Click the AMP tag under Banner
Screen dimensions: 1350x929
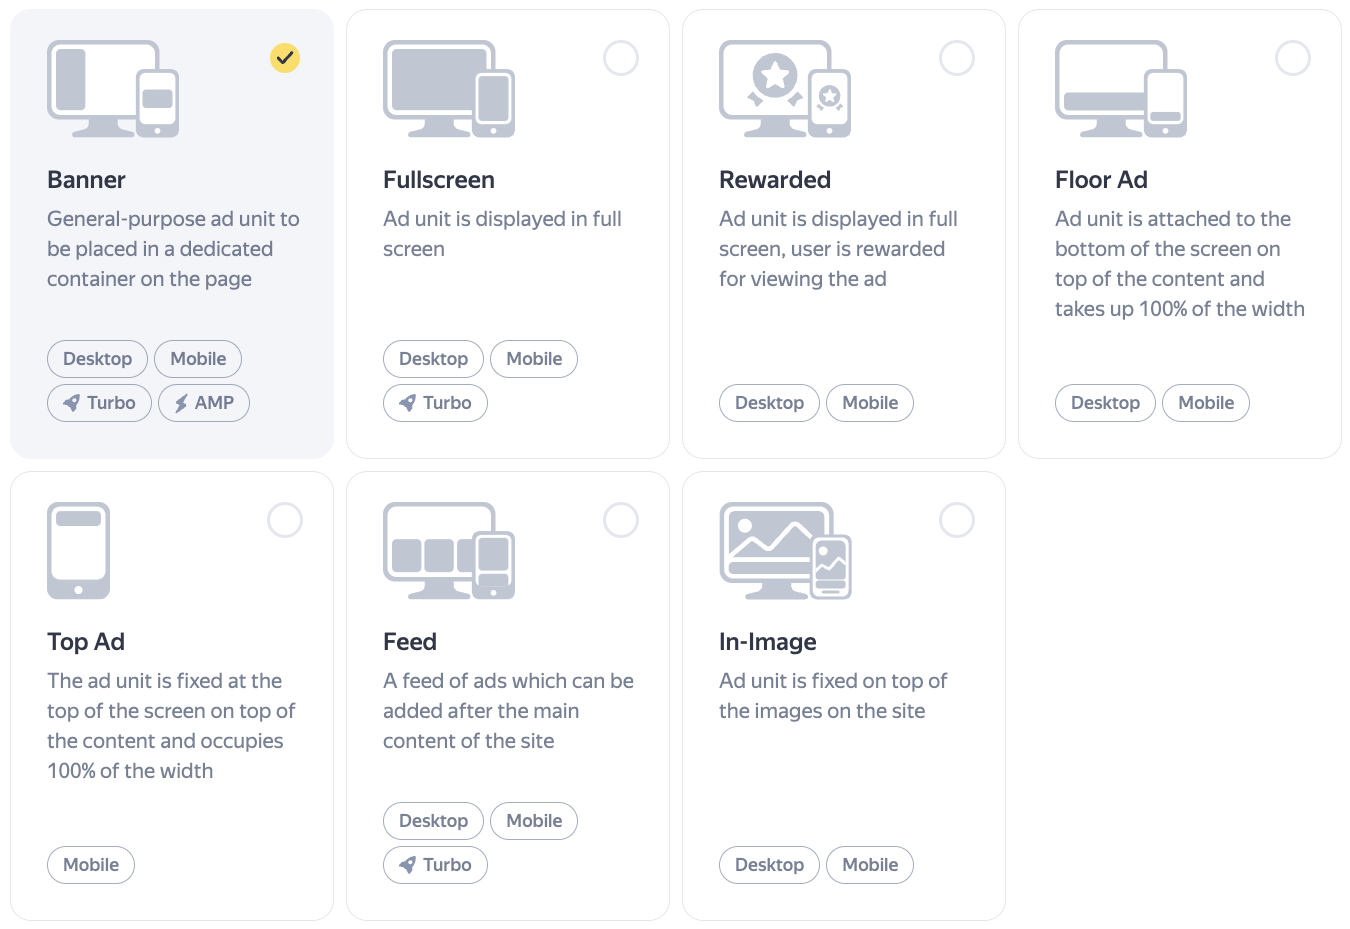click(204, 403)
